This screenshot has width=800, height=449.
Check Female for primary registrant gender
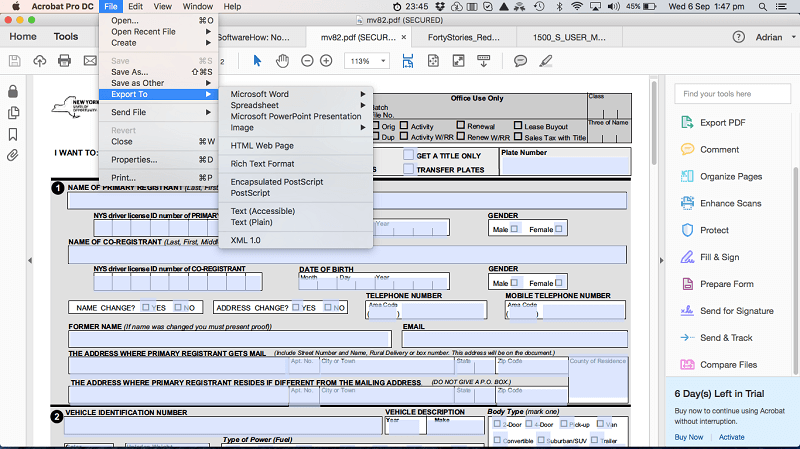[559, 229]
